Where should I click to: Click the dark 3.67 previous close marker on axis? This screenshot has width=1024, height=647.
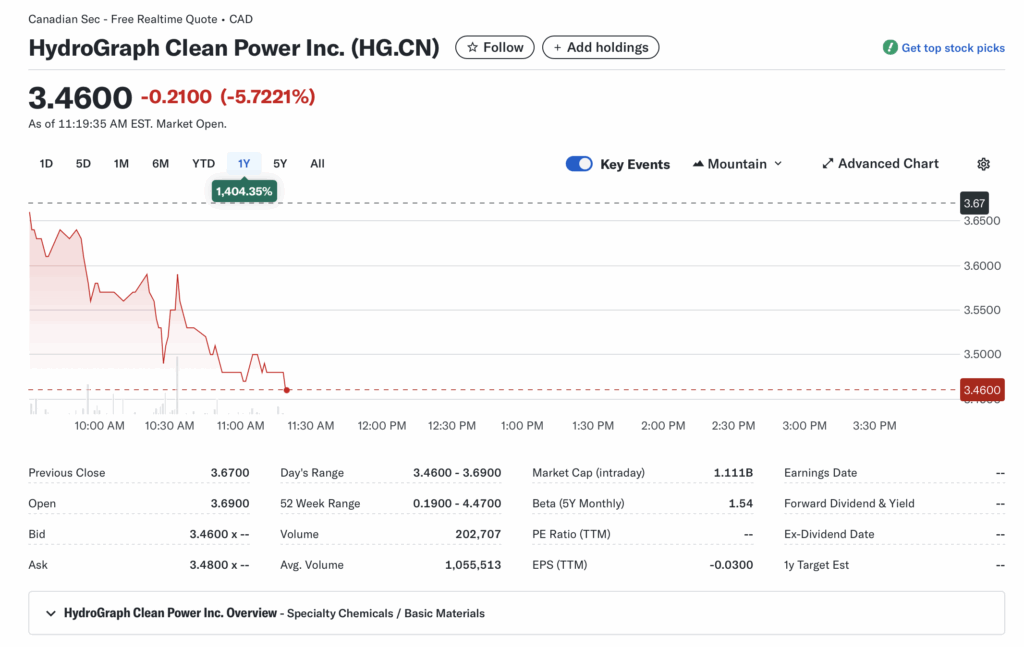coord(973,203)
